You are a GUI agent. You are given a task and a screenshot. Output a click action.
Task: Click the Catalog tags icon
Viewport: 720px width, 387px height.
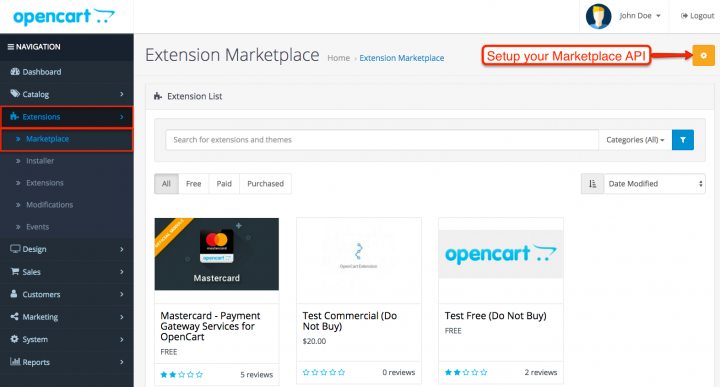click(15, 94)
